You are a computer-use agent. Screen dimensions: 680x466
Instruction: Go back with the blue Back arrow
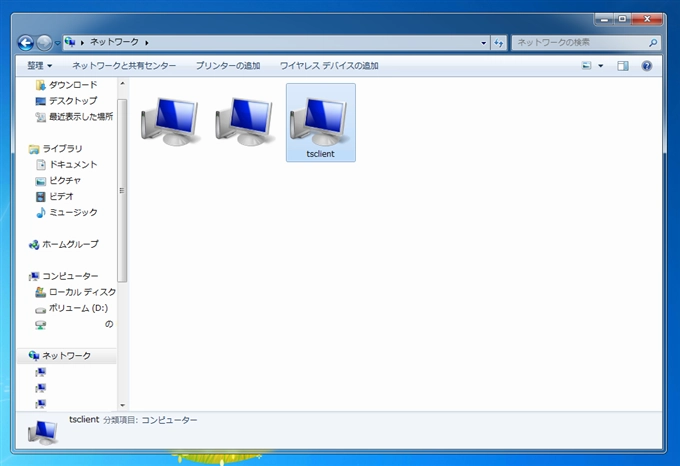coord(26,42)
